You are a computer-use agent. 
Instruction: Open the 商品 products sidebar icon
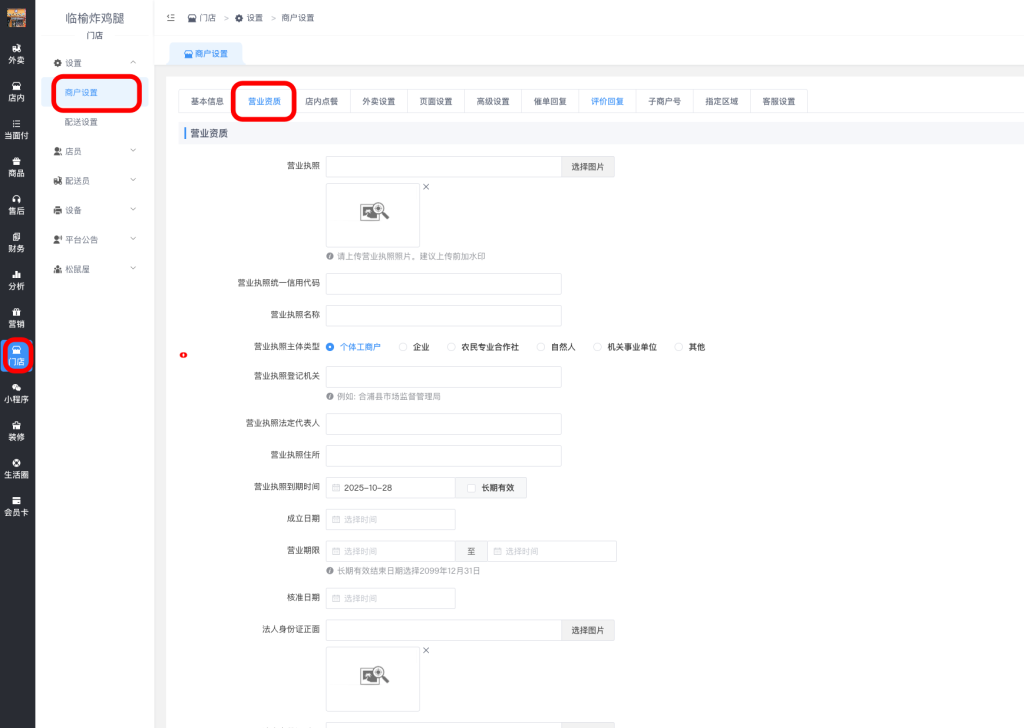pos(17,166)
